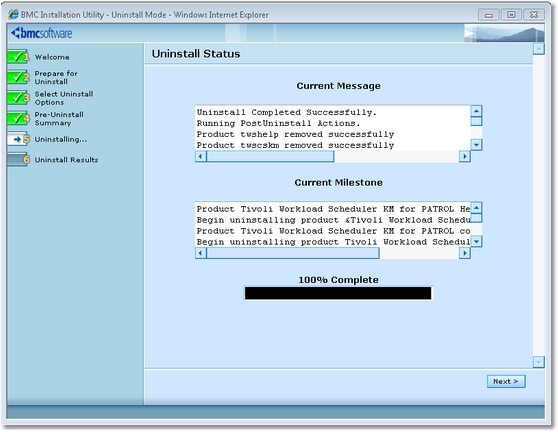Click milestone line ending in 'PATROL co'

(x=333, y=231)
